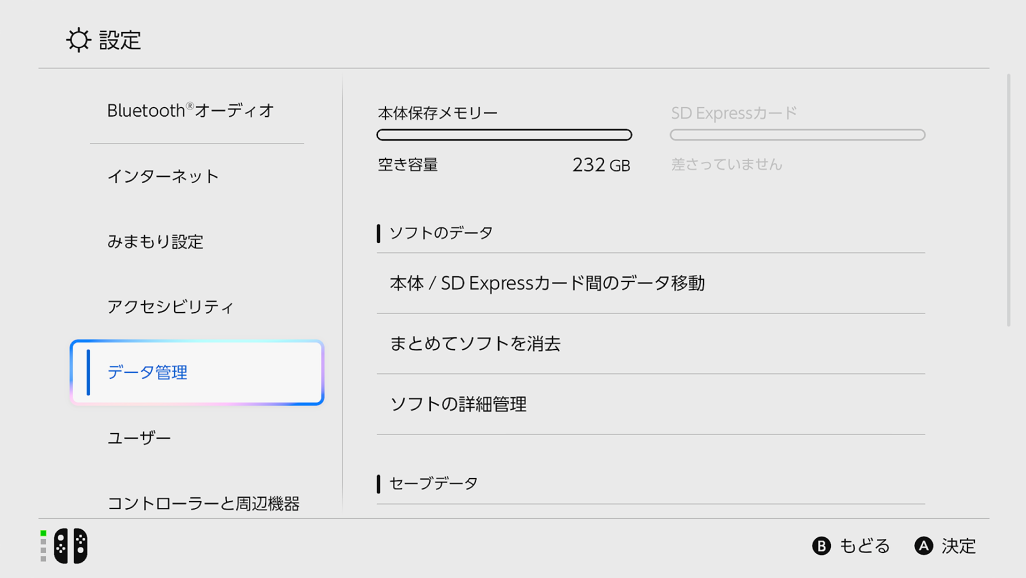1026x578 pixels.
Task: Click the 決定 confirm label
Action: [959, 546]
